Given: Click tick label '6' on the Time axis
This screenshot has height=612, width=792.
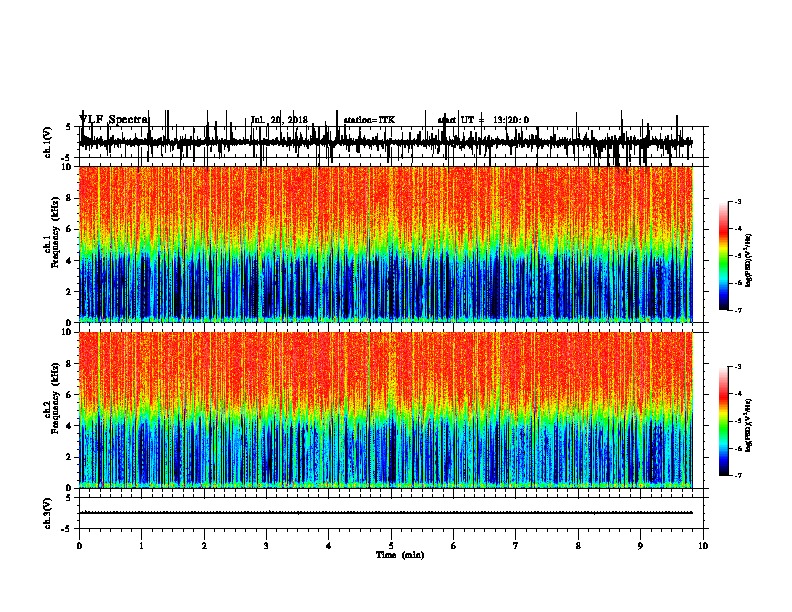Looking at the screenshot, I should pos(453,545).
